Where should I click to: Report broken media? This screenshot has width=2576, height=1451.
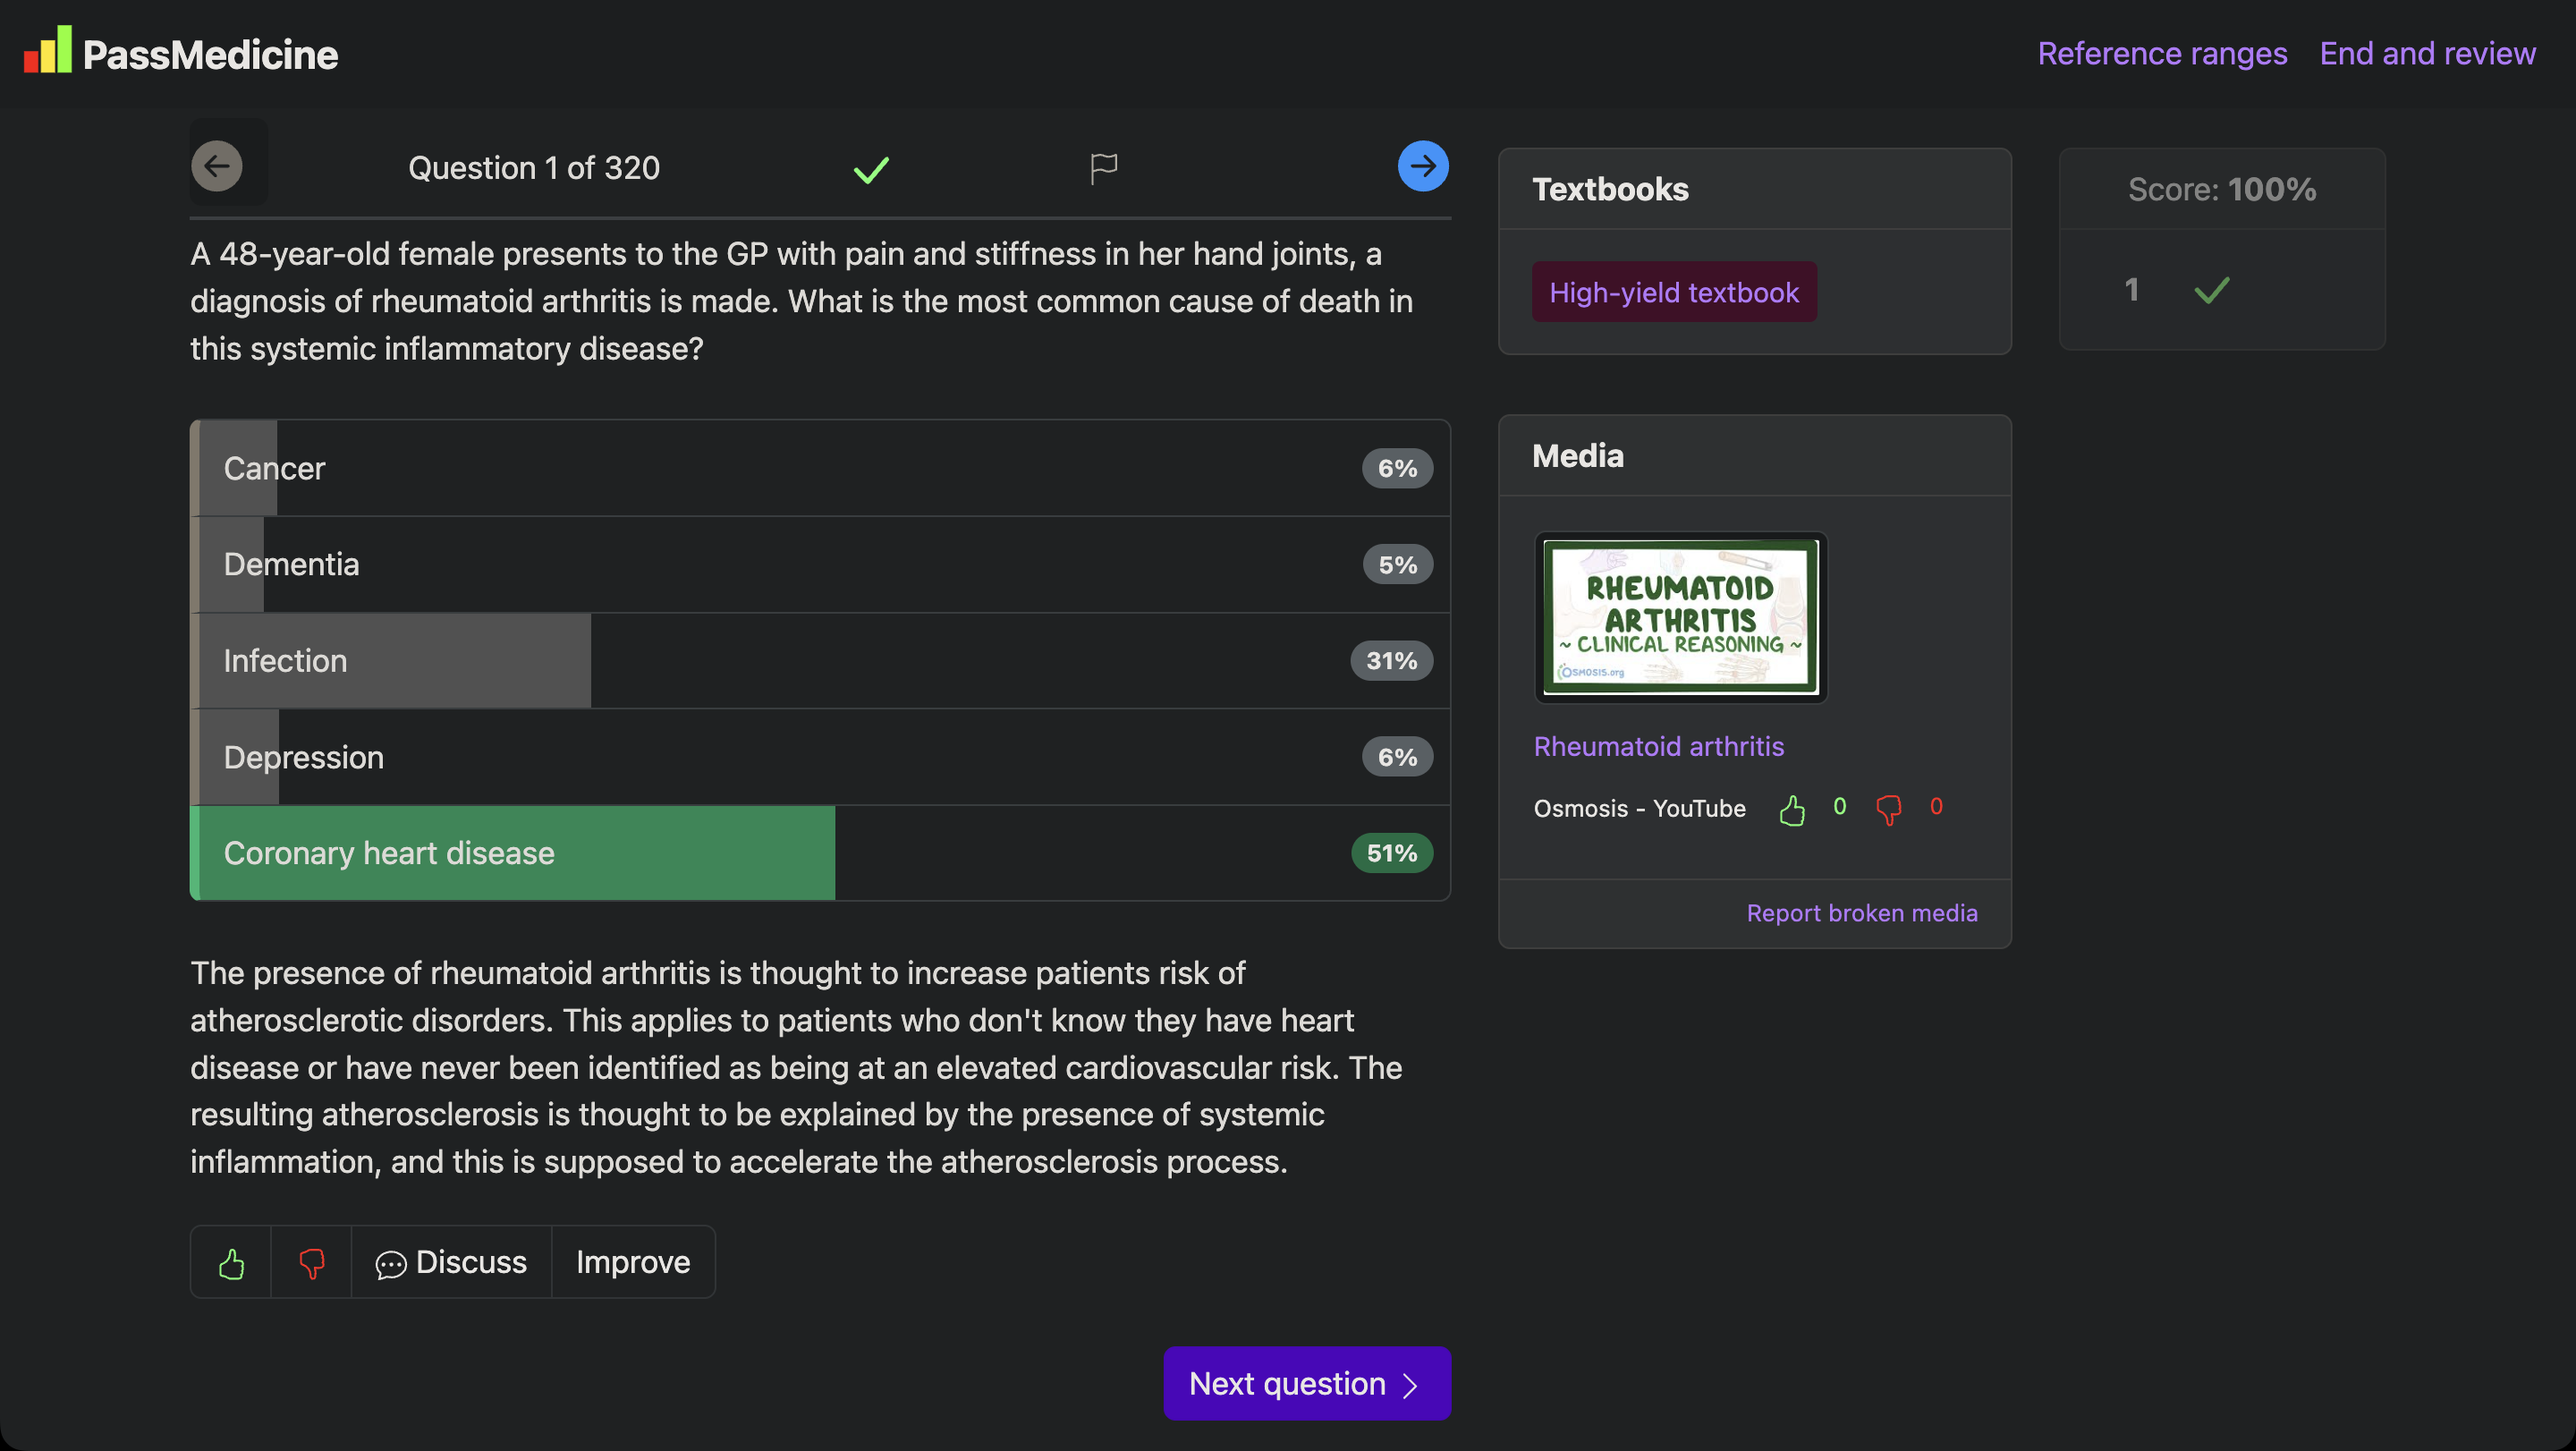coord(1861,913)
